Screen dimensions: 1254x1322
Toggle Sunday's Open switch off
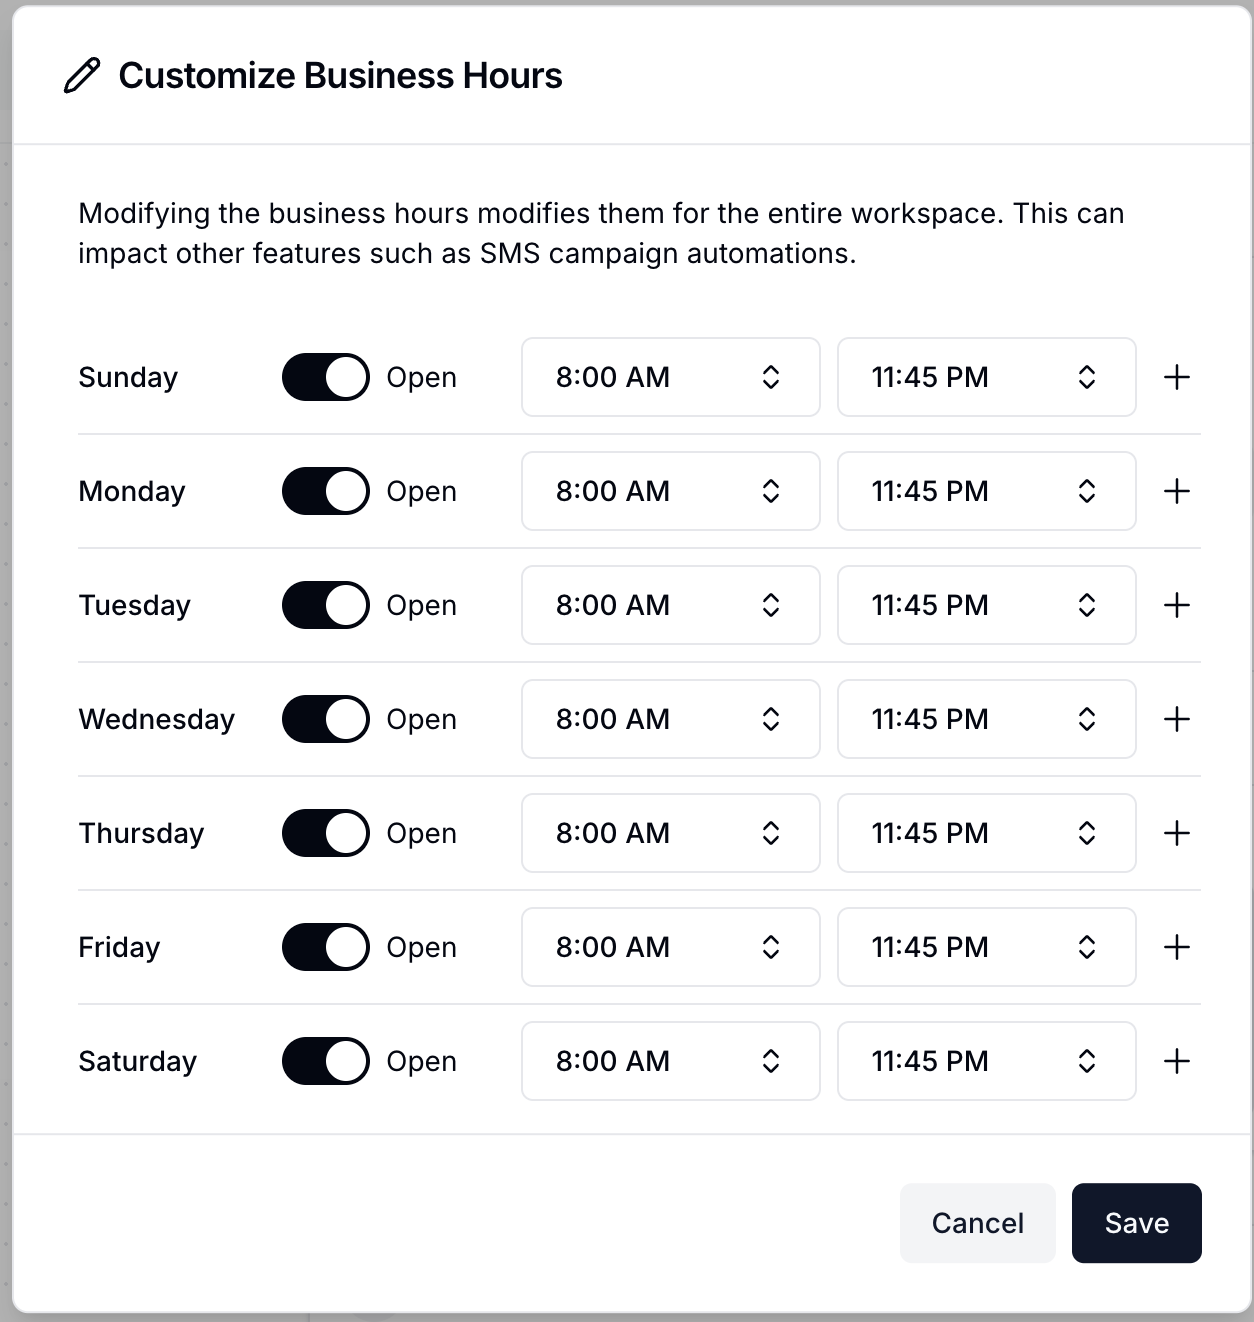(x=324, y=377)
